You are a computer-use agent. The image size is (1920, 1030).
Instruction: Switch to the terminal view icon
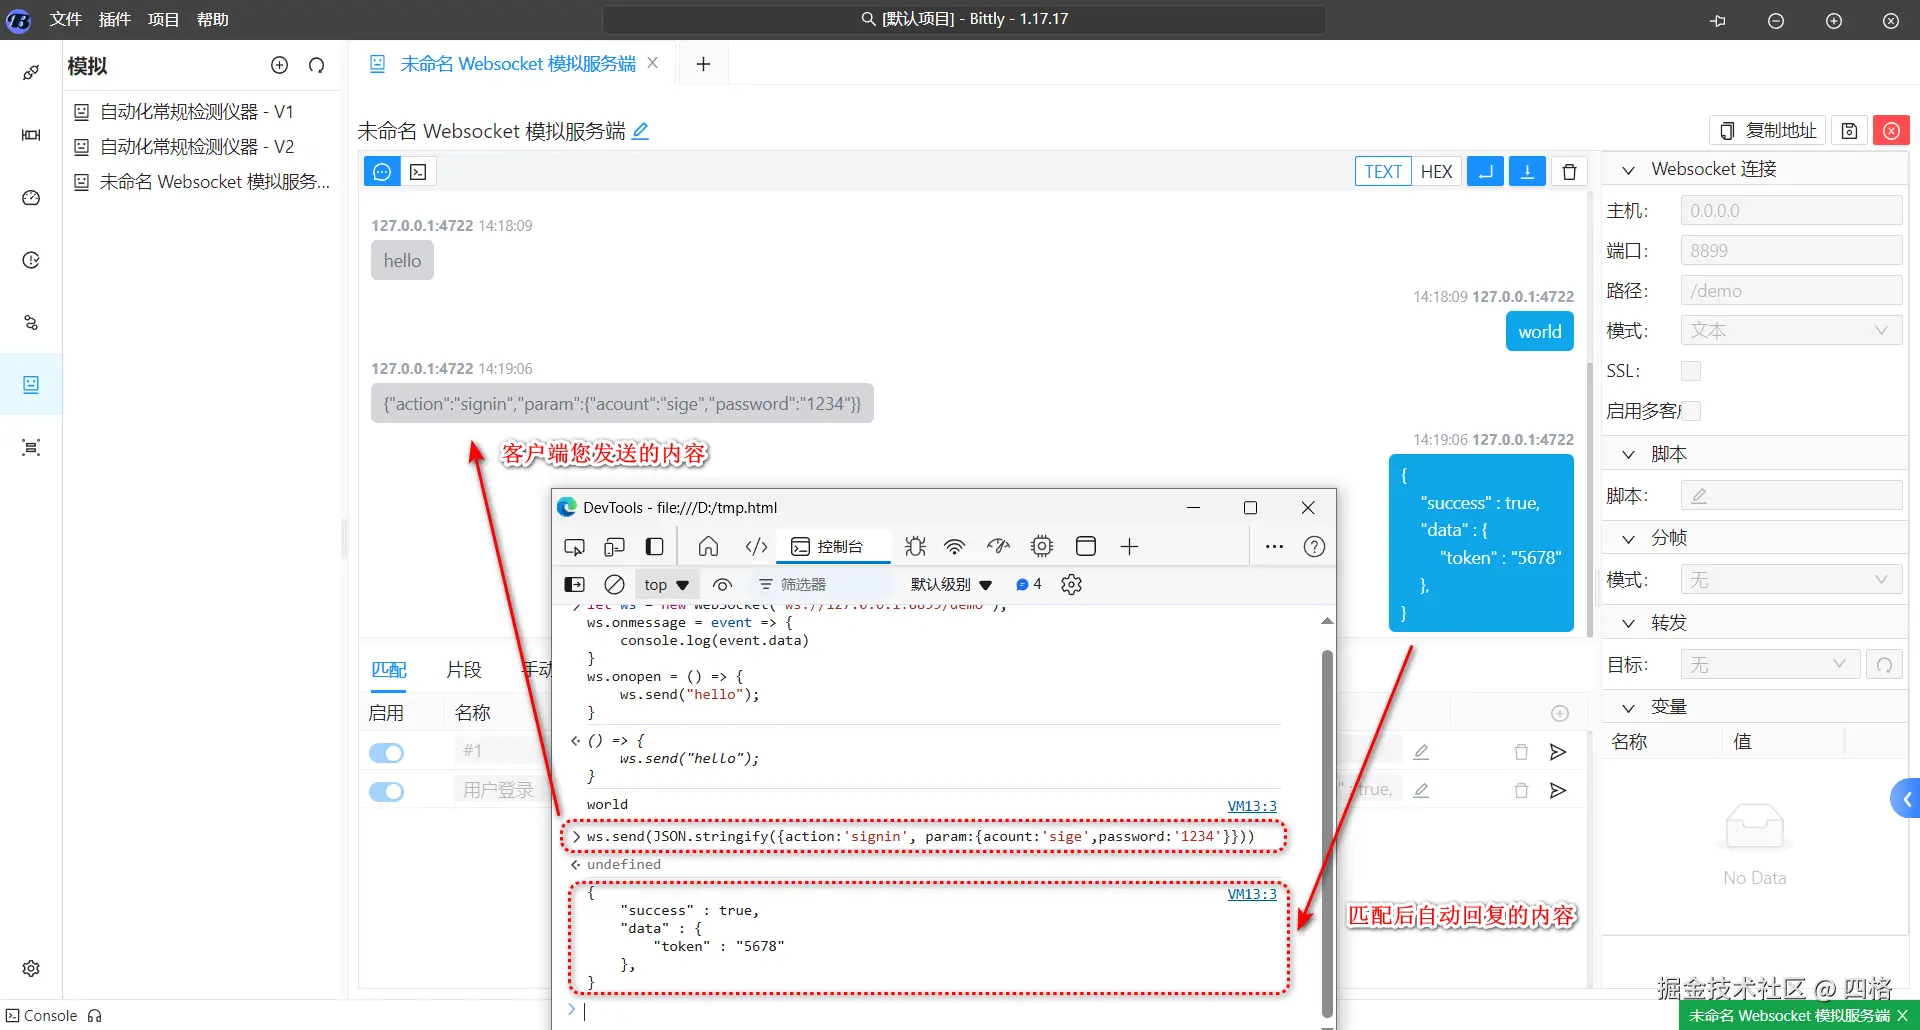[418, 172]
